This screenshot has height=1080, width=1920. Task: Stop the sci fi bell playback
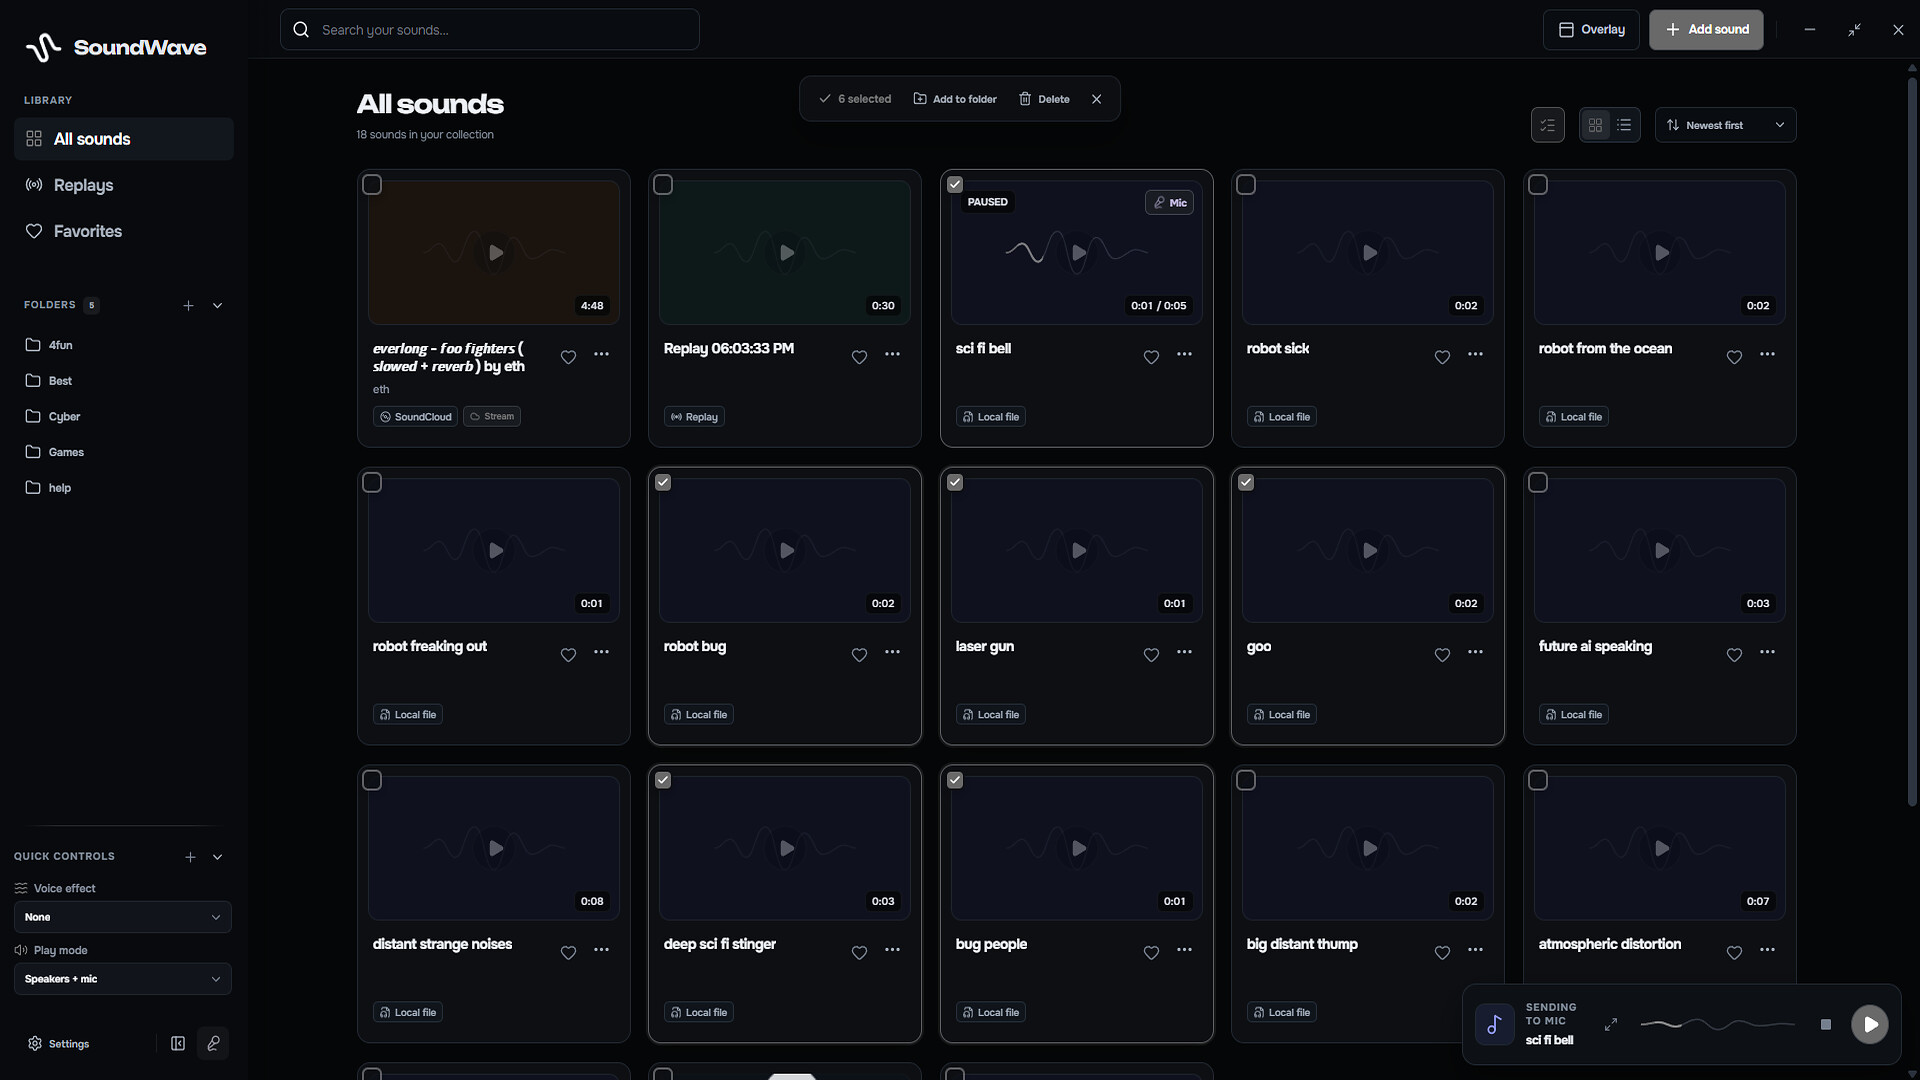(1826, 1025)
